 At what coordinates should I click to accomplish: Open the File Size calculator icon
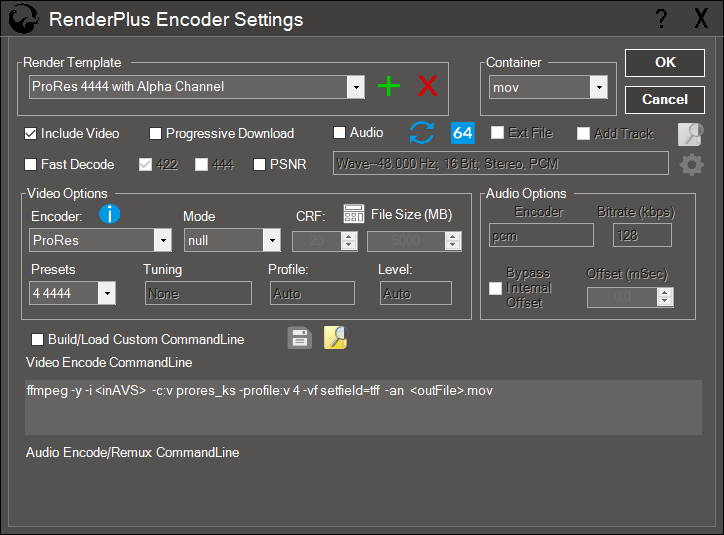(354, 213)
